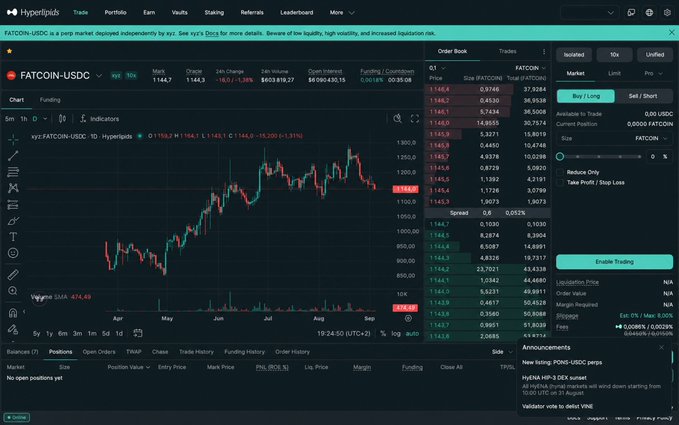Open the Size currency FATCOIN dropdown

point(651,138)
